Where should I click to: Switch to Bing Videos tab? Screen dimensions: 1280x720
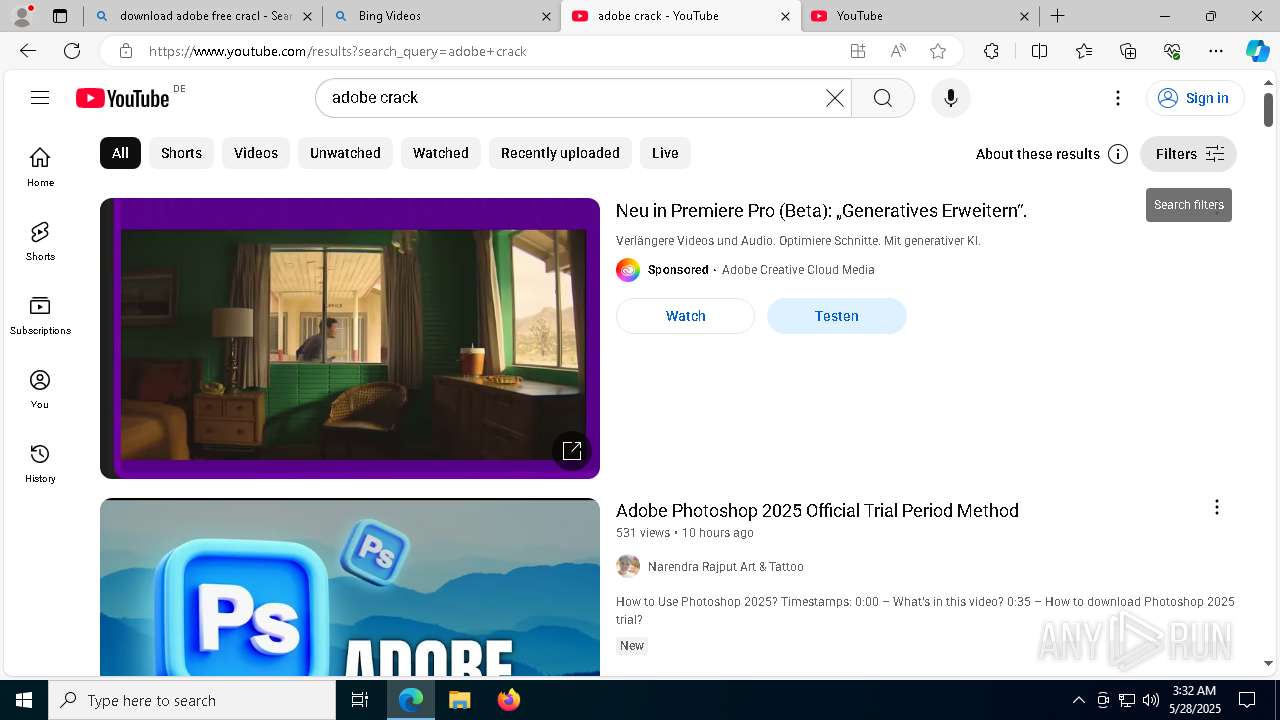442,16
